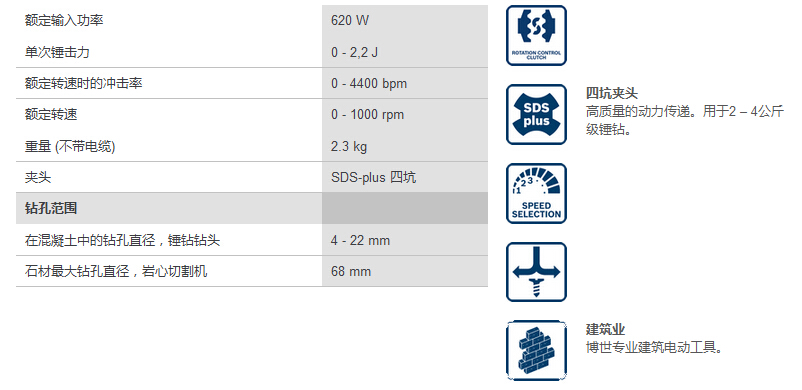Select the 0 - 4400 bpm impact rate value

click(369, 83)
